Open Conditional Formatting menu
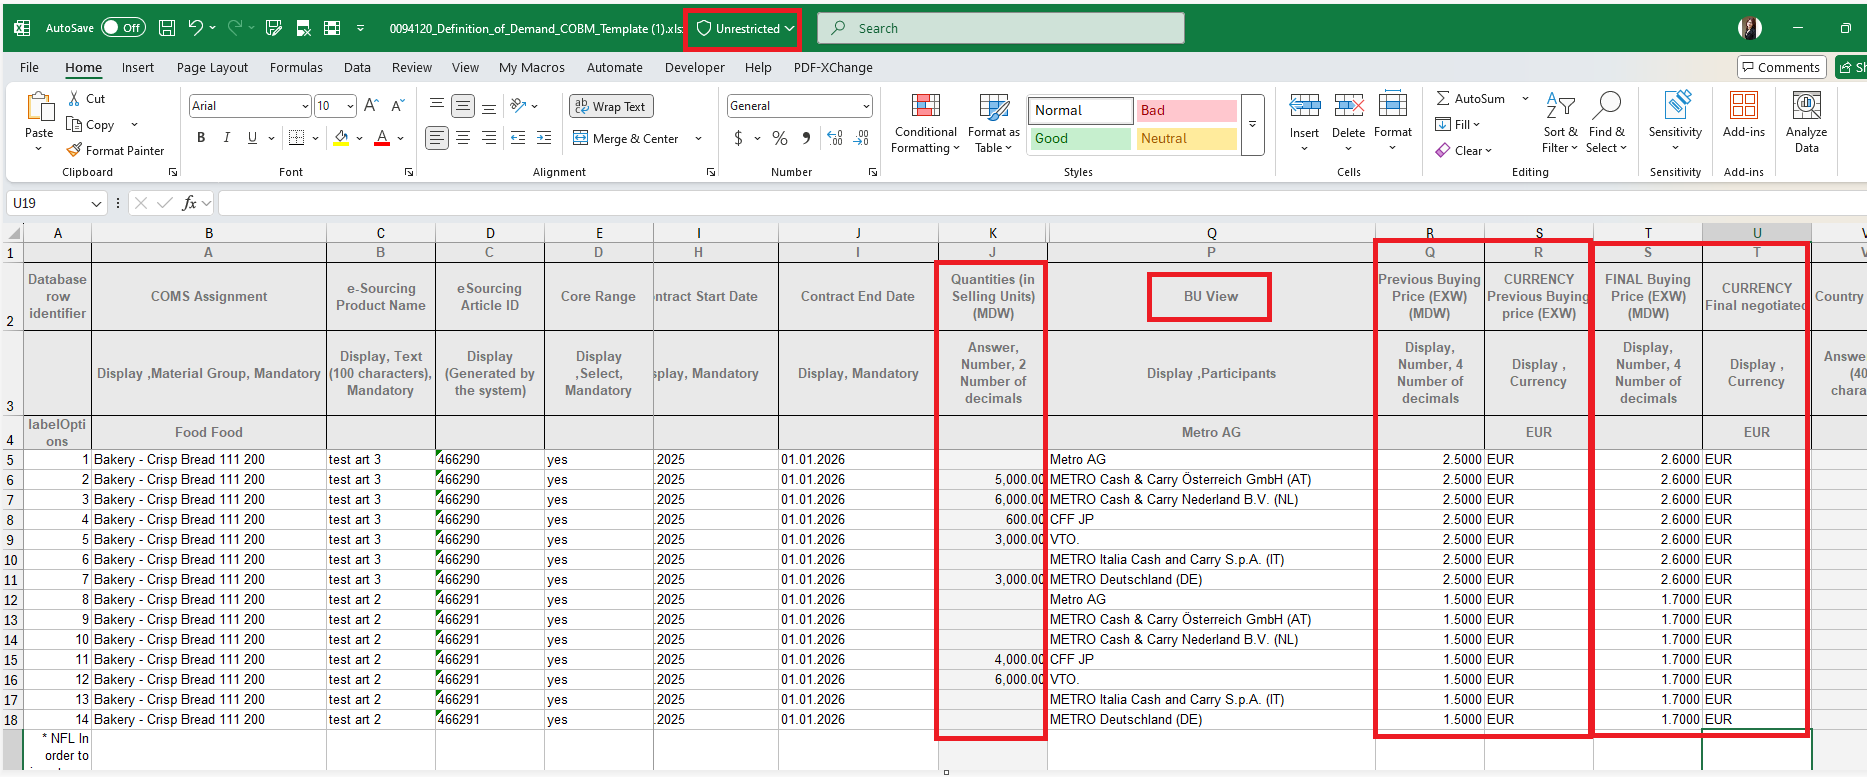1867x777 pixels. tap(925, 123)
